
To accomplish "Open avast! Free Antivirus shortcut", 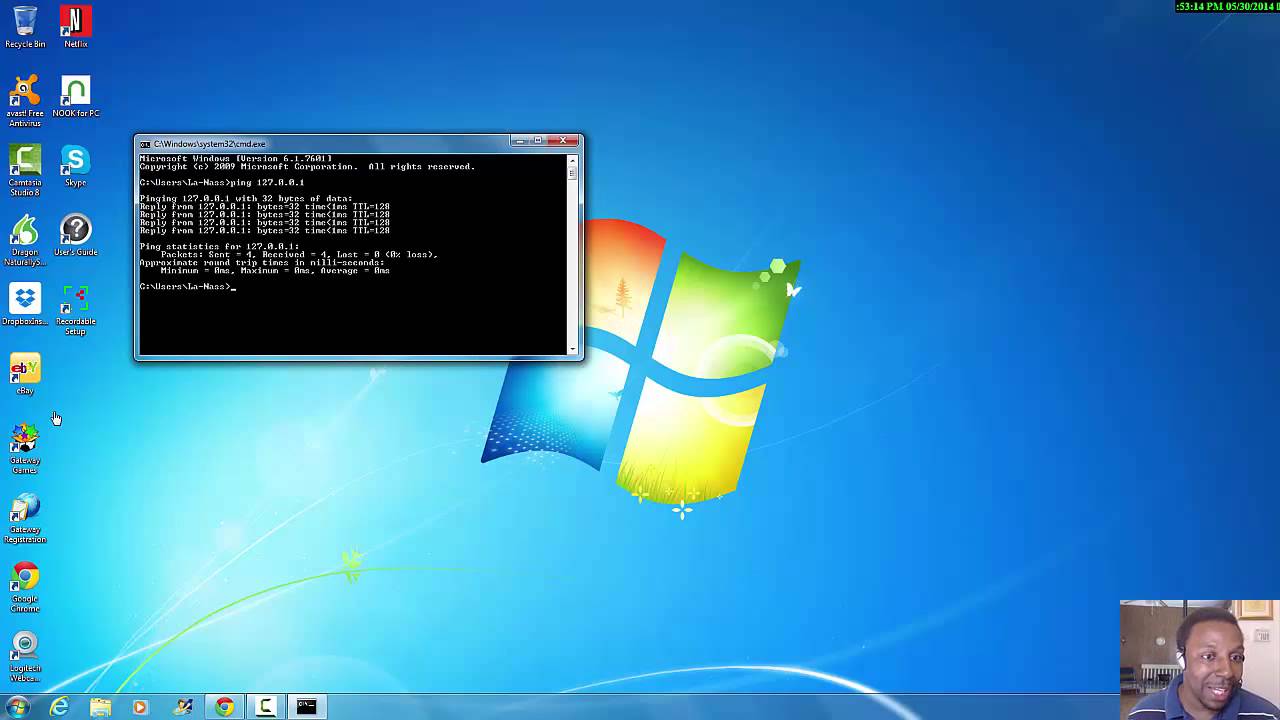I will tap(25, 101).
